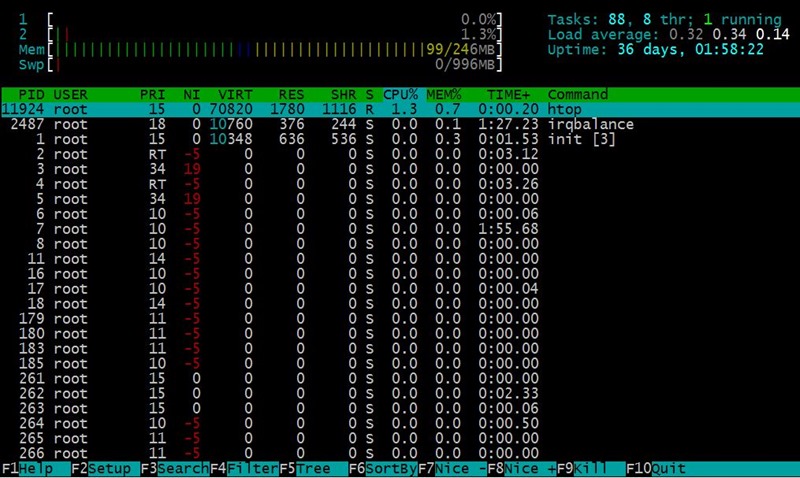Click F8 Nice + to raise niceness

tap(521, 469)
